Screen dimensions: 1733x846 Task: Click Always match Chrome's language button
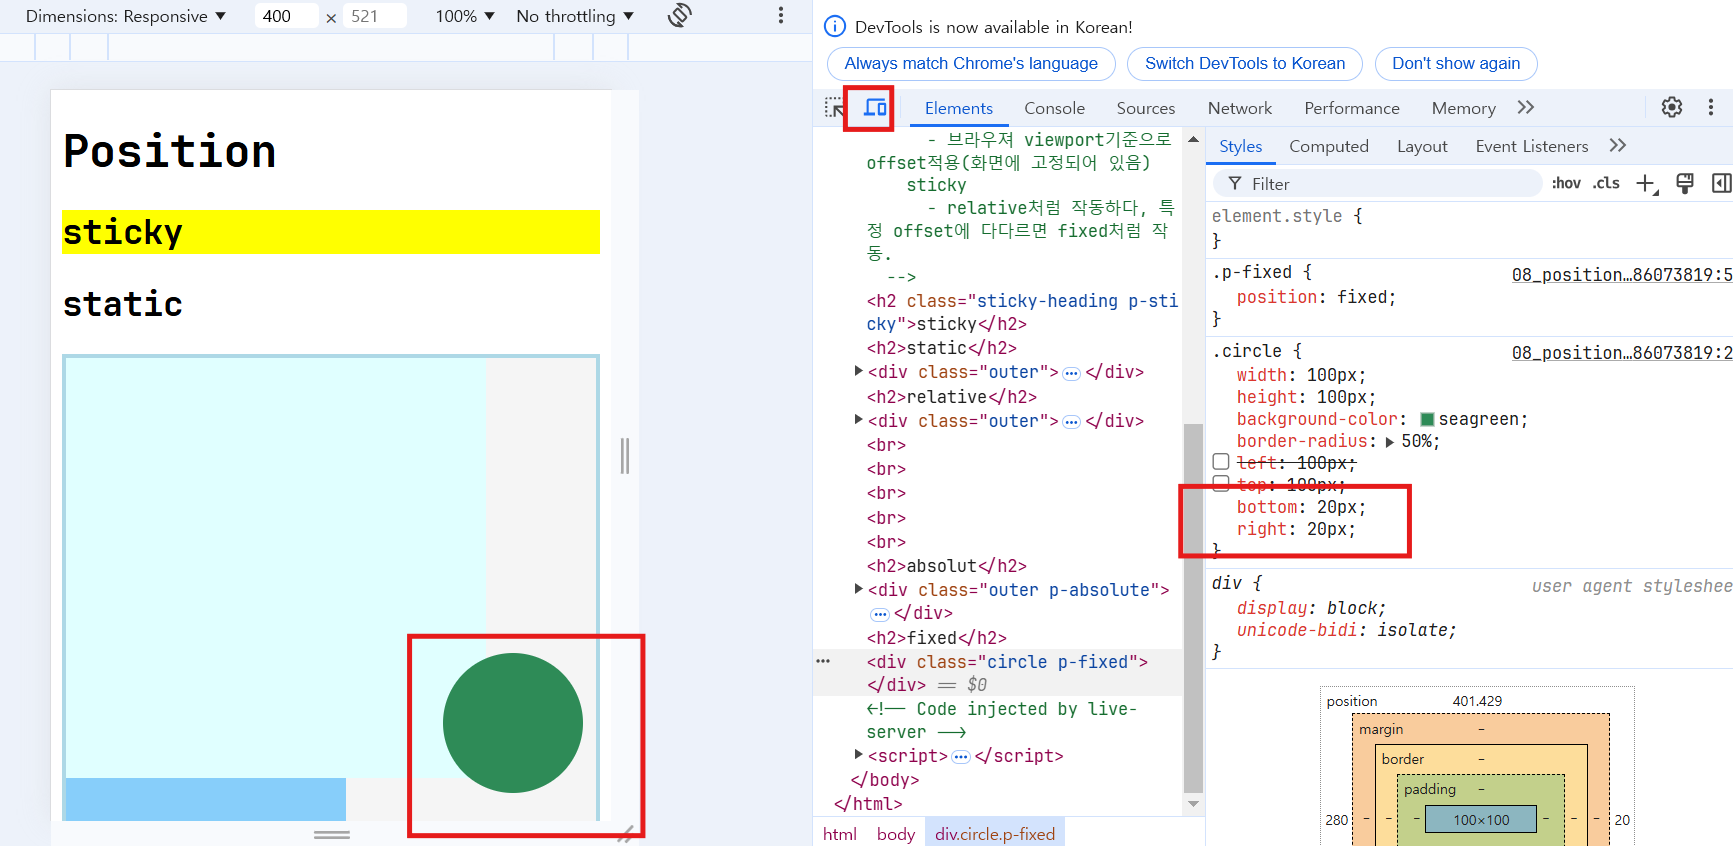(x=971, y=63)
